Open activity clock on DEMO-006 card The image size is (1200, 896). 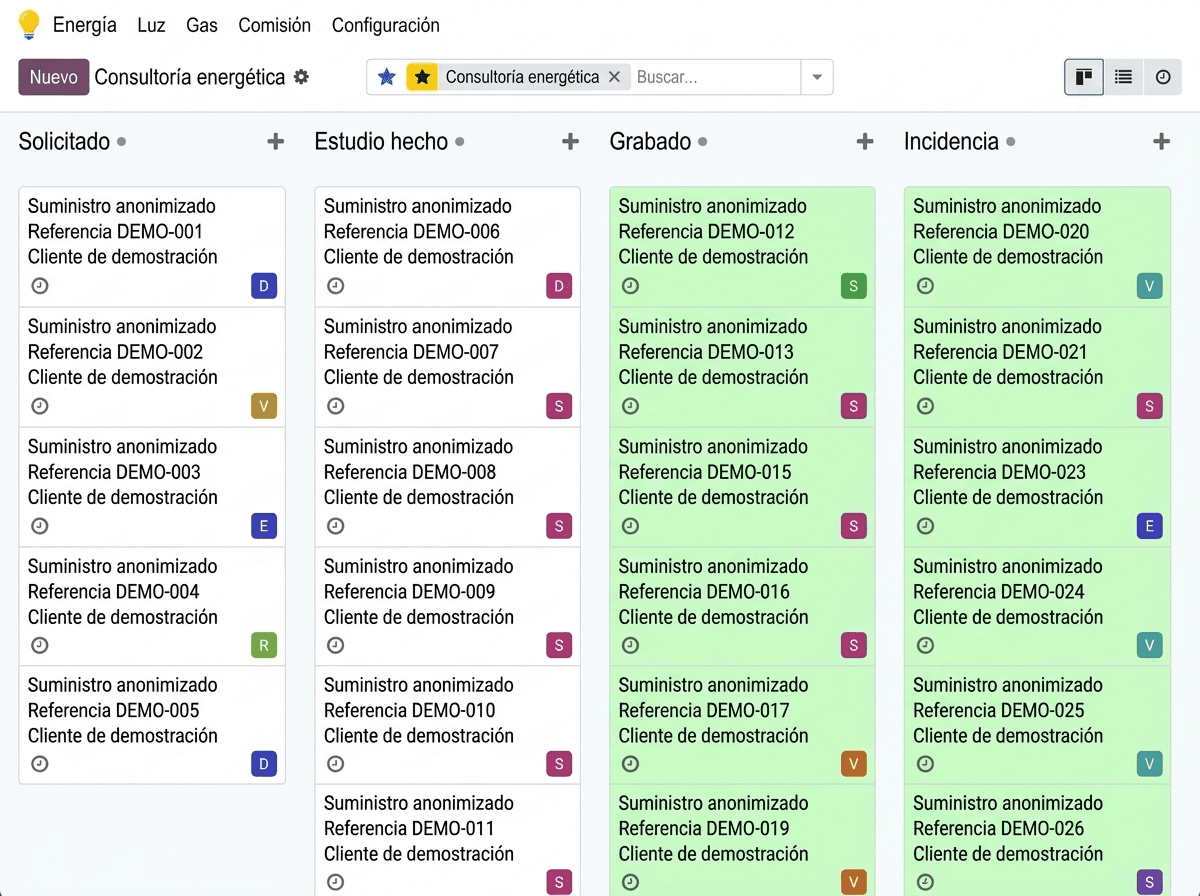point(336,286)
